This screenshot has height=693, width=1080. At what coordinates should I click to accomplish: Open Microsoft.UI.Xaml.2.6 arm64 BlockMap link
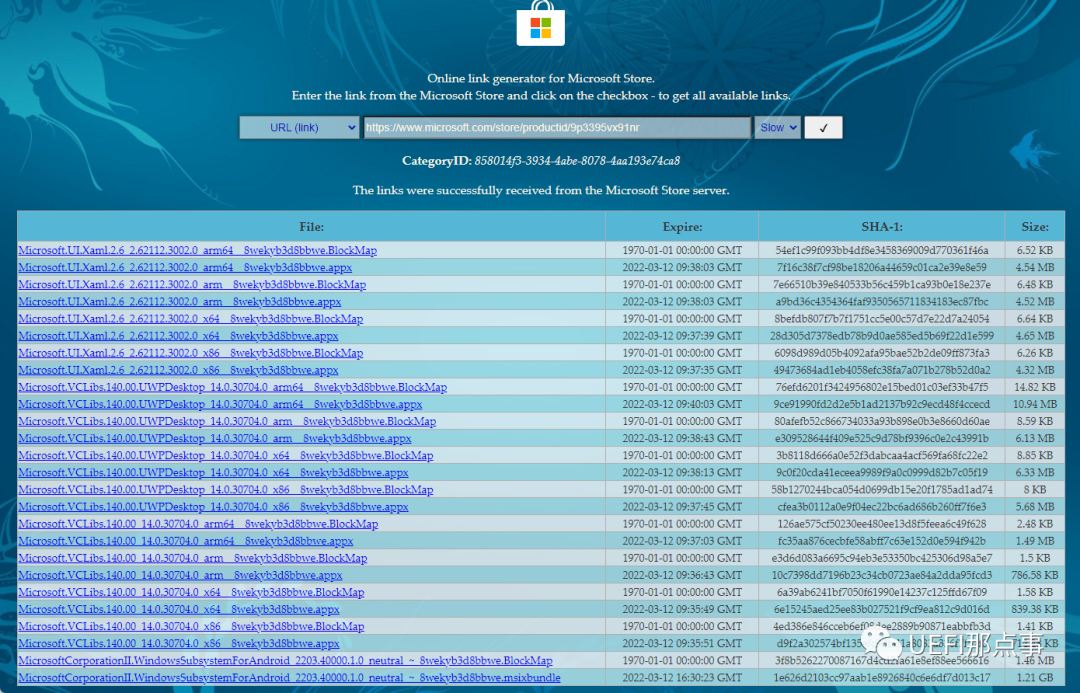point(197,251)
